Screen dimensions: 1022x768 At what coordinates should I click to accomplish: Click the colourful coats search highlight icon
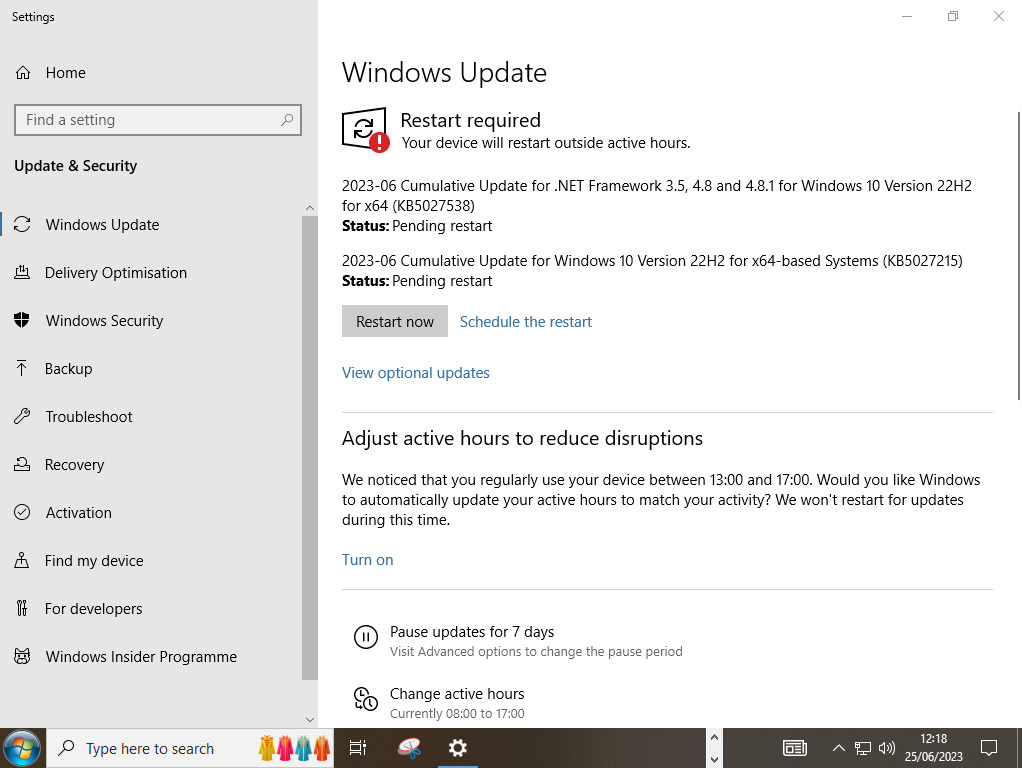(x=295, y=748)
